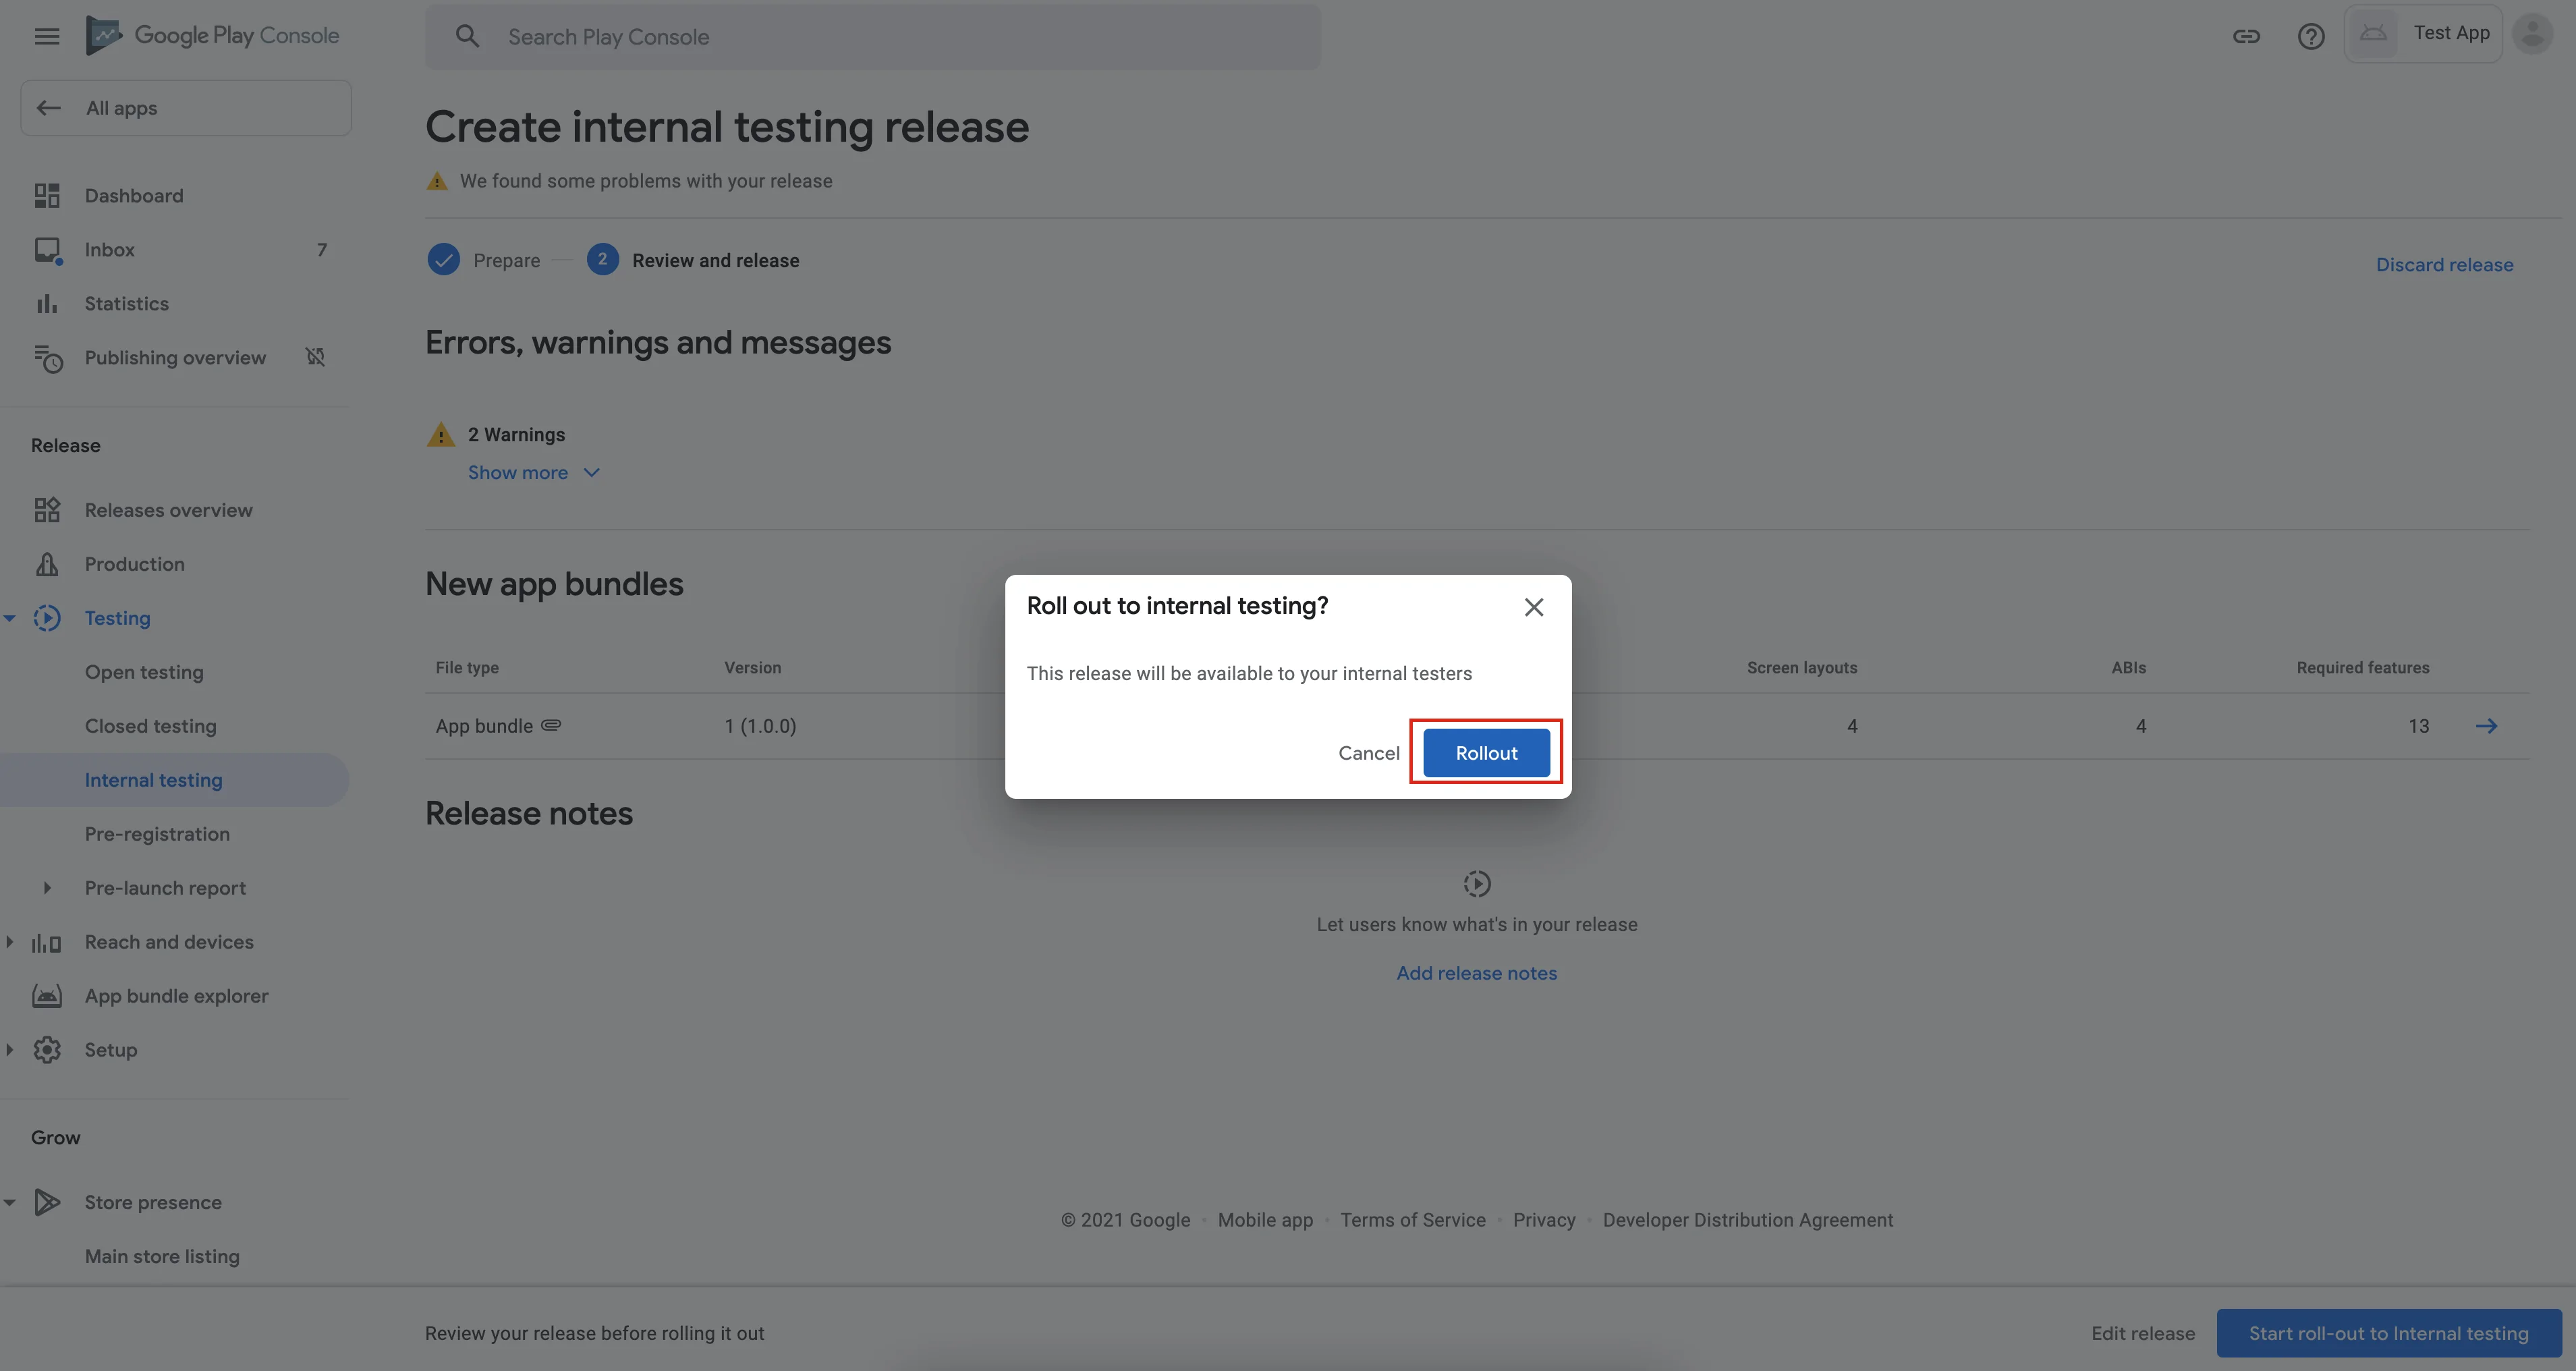2576x1371 pixels.
Task: Click Discard release link
Action: (2444, 265)
